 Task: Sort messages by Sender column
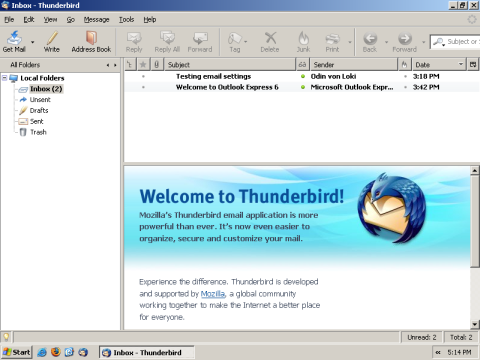point(354,65)
